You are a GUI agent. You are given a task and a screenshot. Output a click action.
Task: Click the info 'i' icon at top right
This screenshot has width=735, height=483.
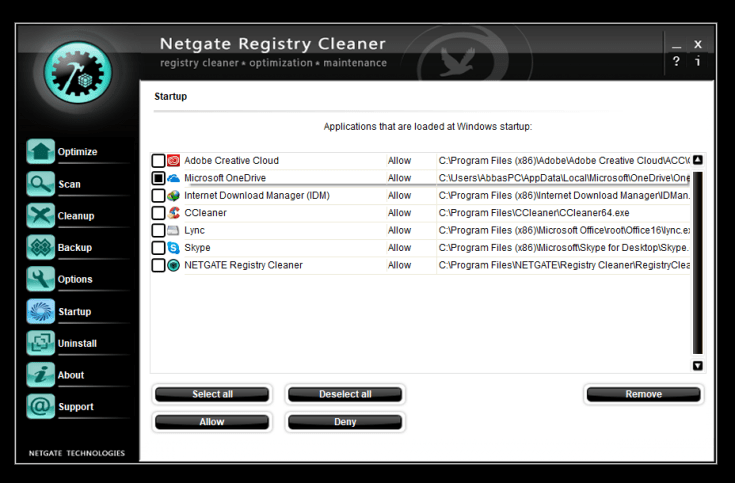(698, 61)
